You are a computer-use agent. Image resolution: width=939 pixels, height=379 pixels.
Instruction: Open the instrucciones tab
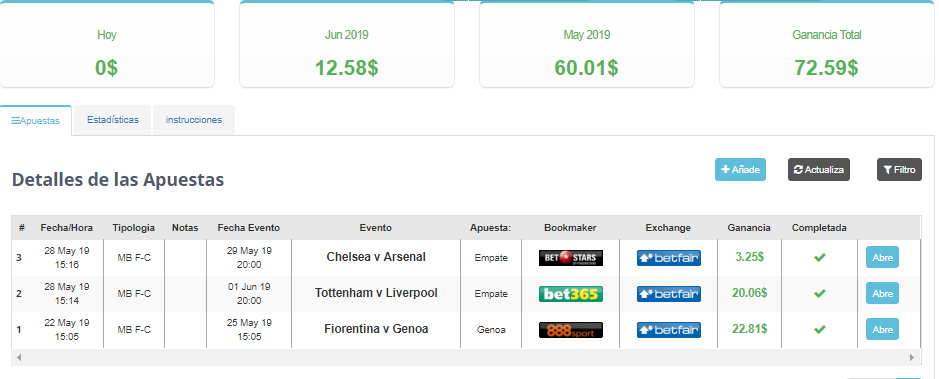[193, 120]
